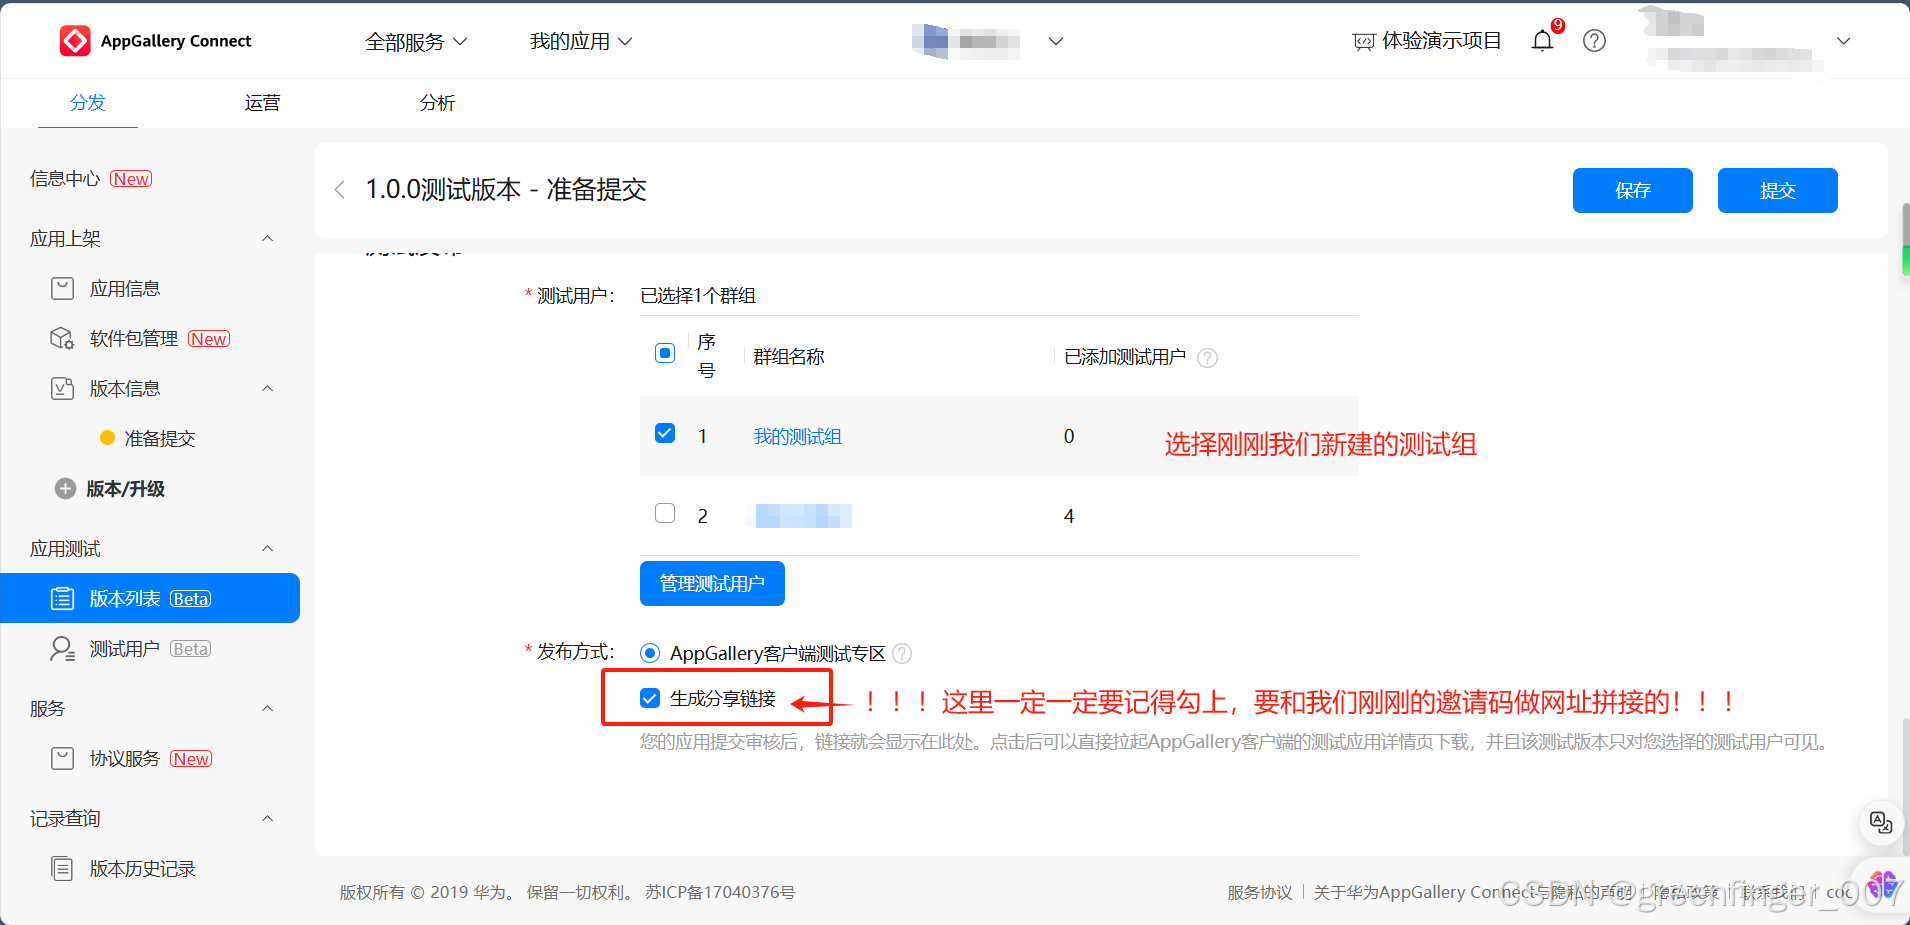Switch to the 运营 tab
This screenshot has height=925, width=1910.
pos(262,103)
